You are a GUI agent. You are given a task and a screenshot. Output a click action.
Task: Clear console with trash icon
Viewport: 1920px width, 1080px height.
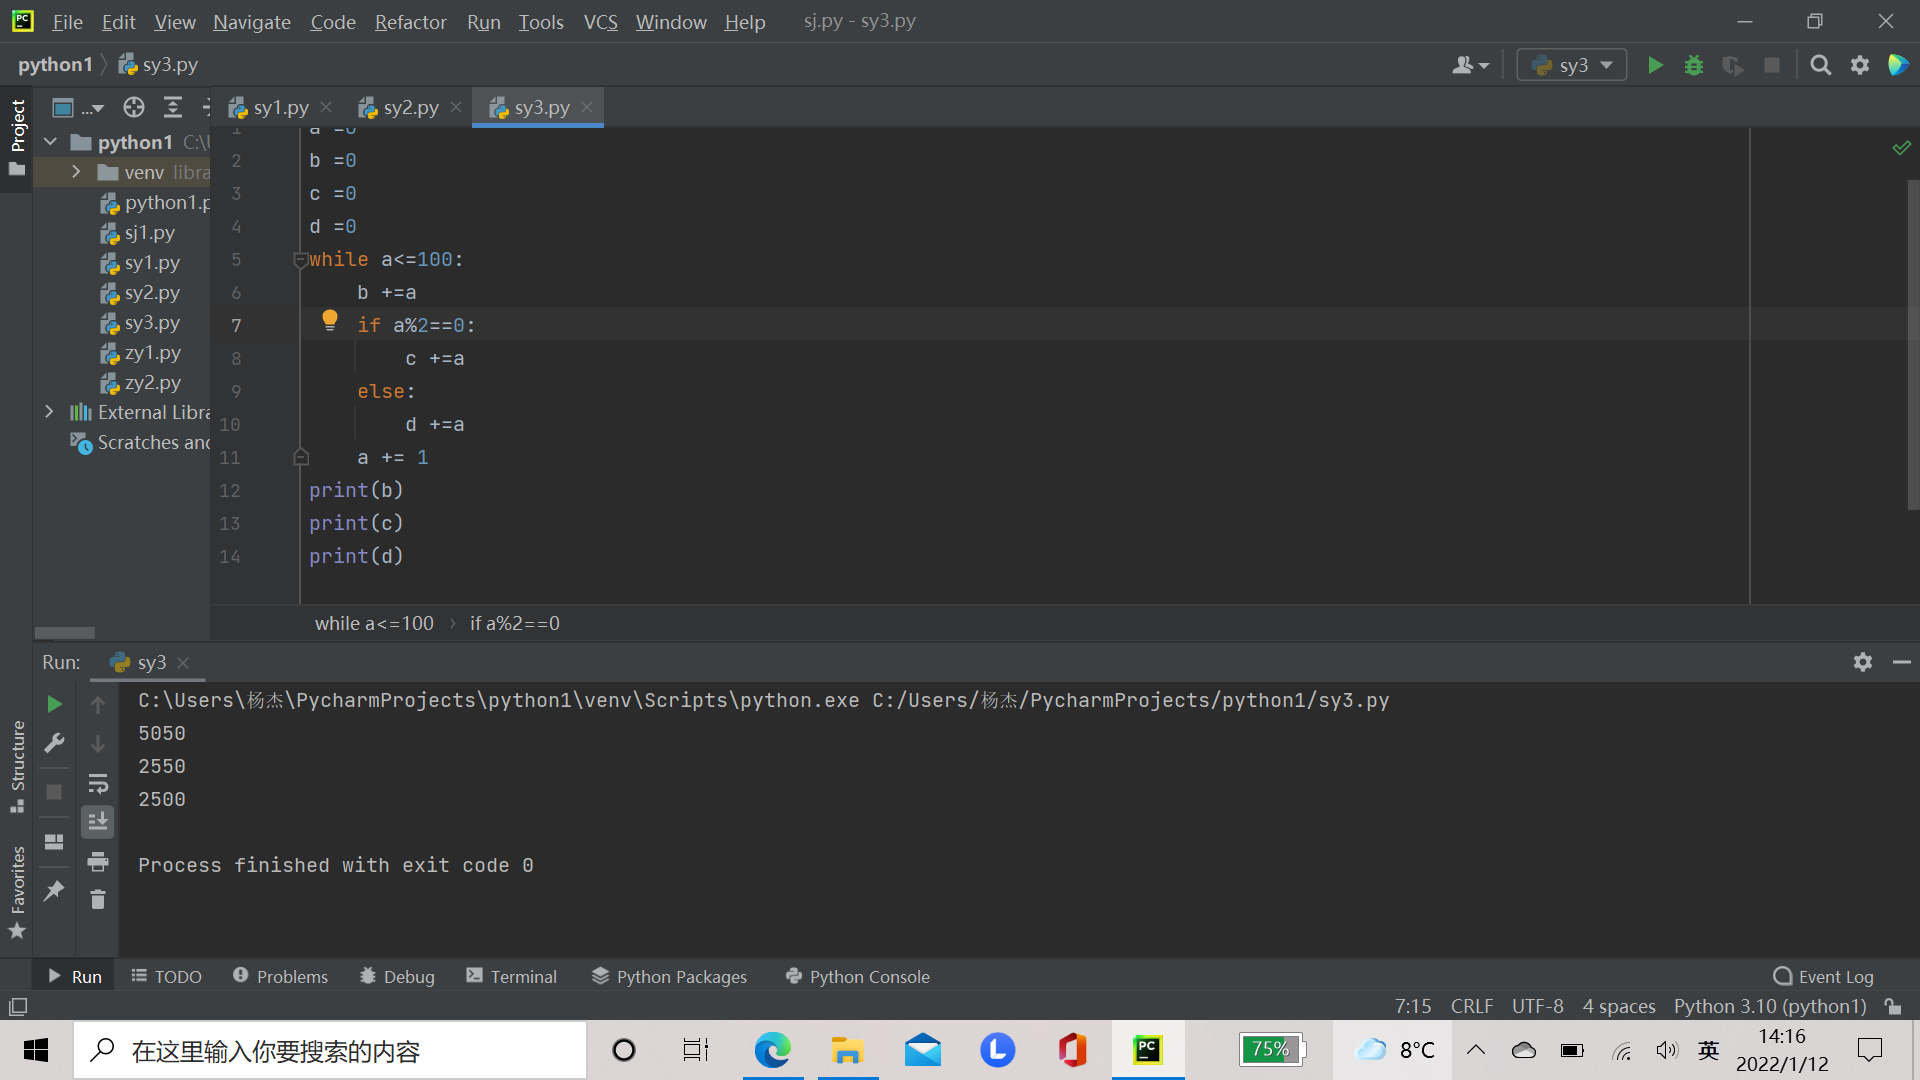pyautogui.click(x=98, y=900)
